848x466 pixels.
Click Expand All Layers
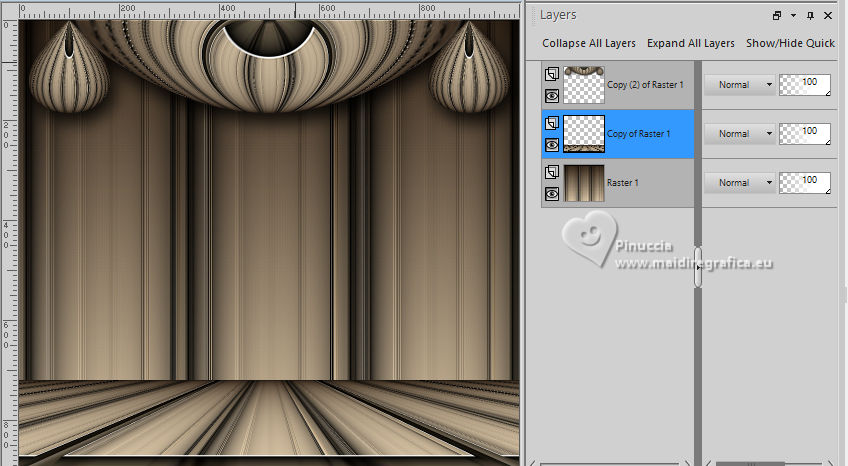691,43
